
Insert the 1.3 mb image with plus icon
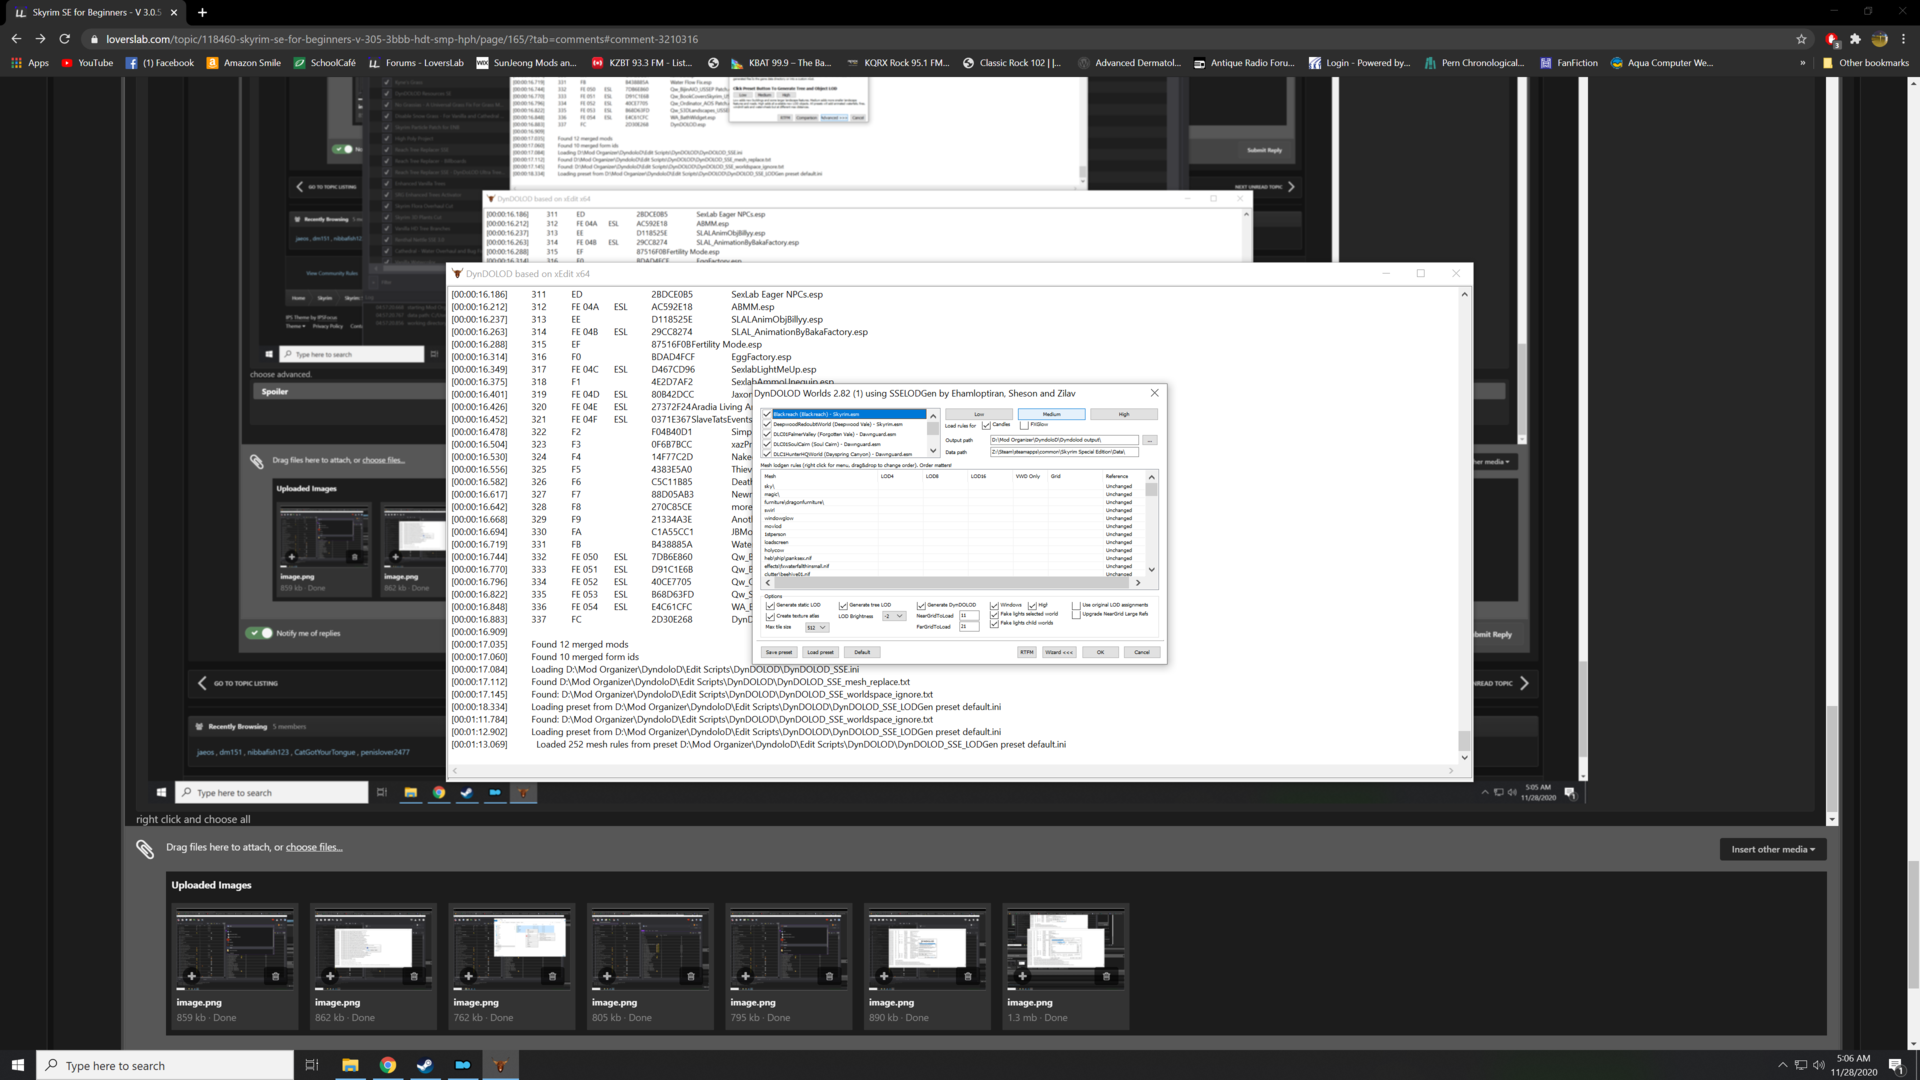pos(1022,976)
